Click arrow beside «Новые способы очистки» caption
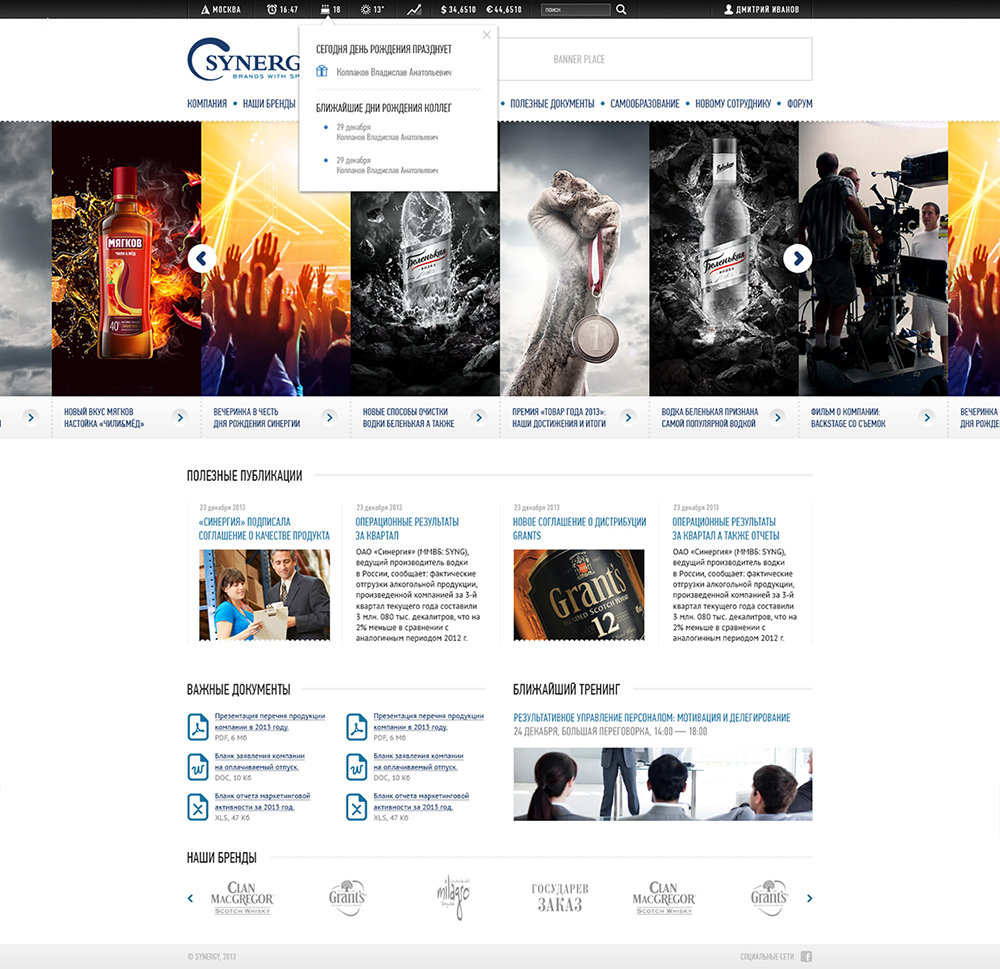Screen dimensions: 1000x969 tap(478, 417)
